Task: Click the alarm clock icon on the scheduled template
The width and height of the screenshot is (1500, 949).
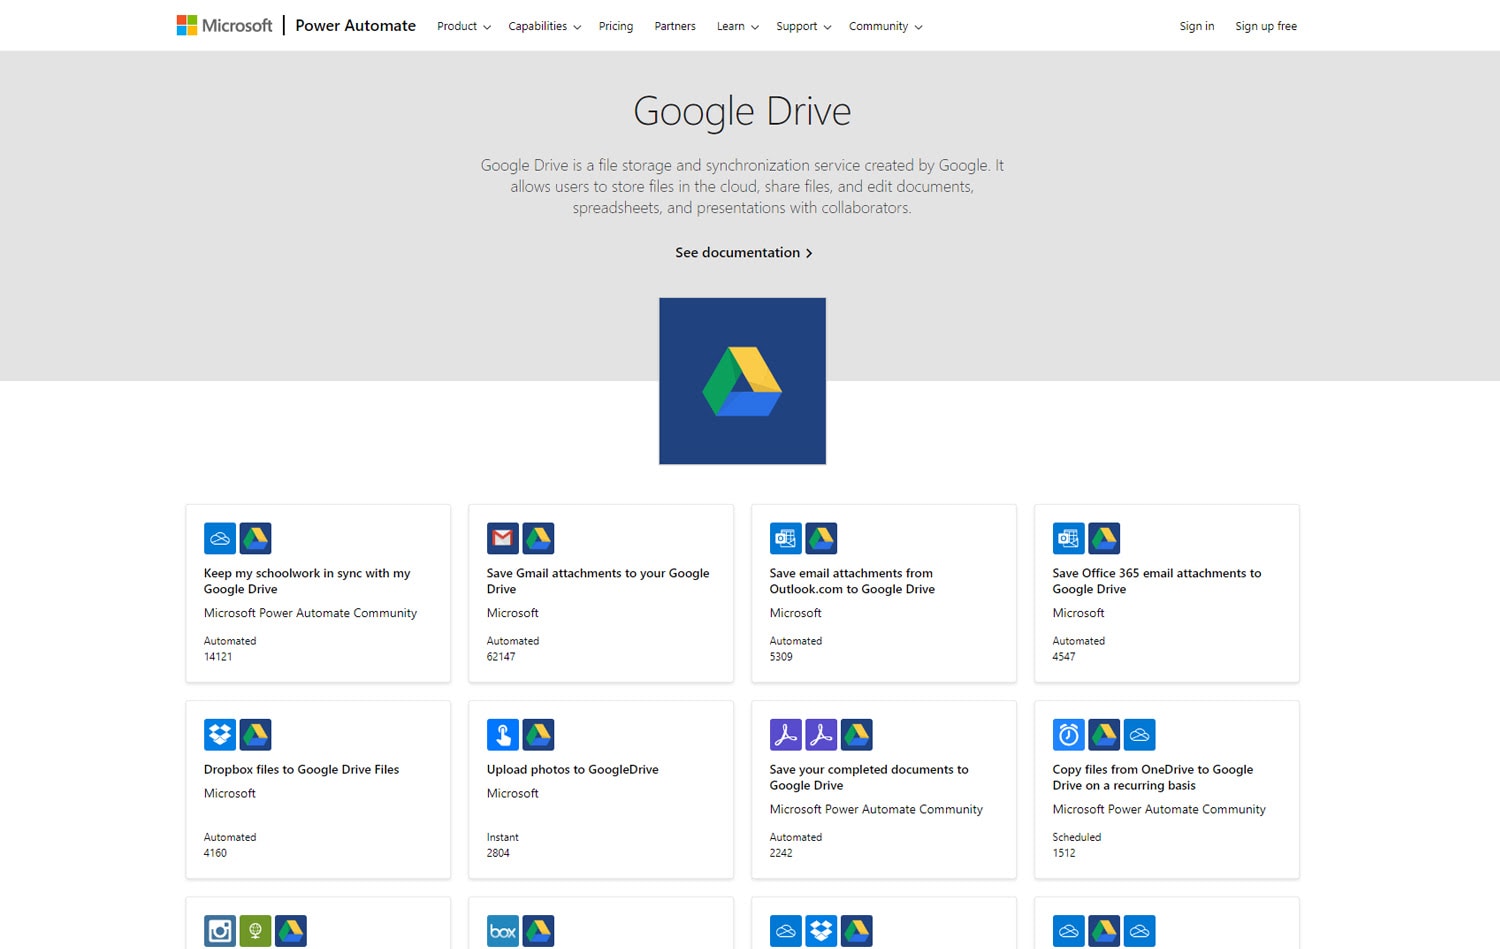Action: pyautogui.click(x=1069, y=734)
